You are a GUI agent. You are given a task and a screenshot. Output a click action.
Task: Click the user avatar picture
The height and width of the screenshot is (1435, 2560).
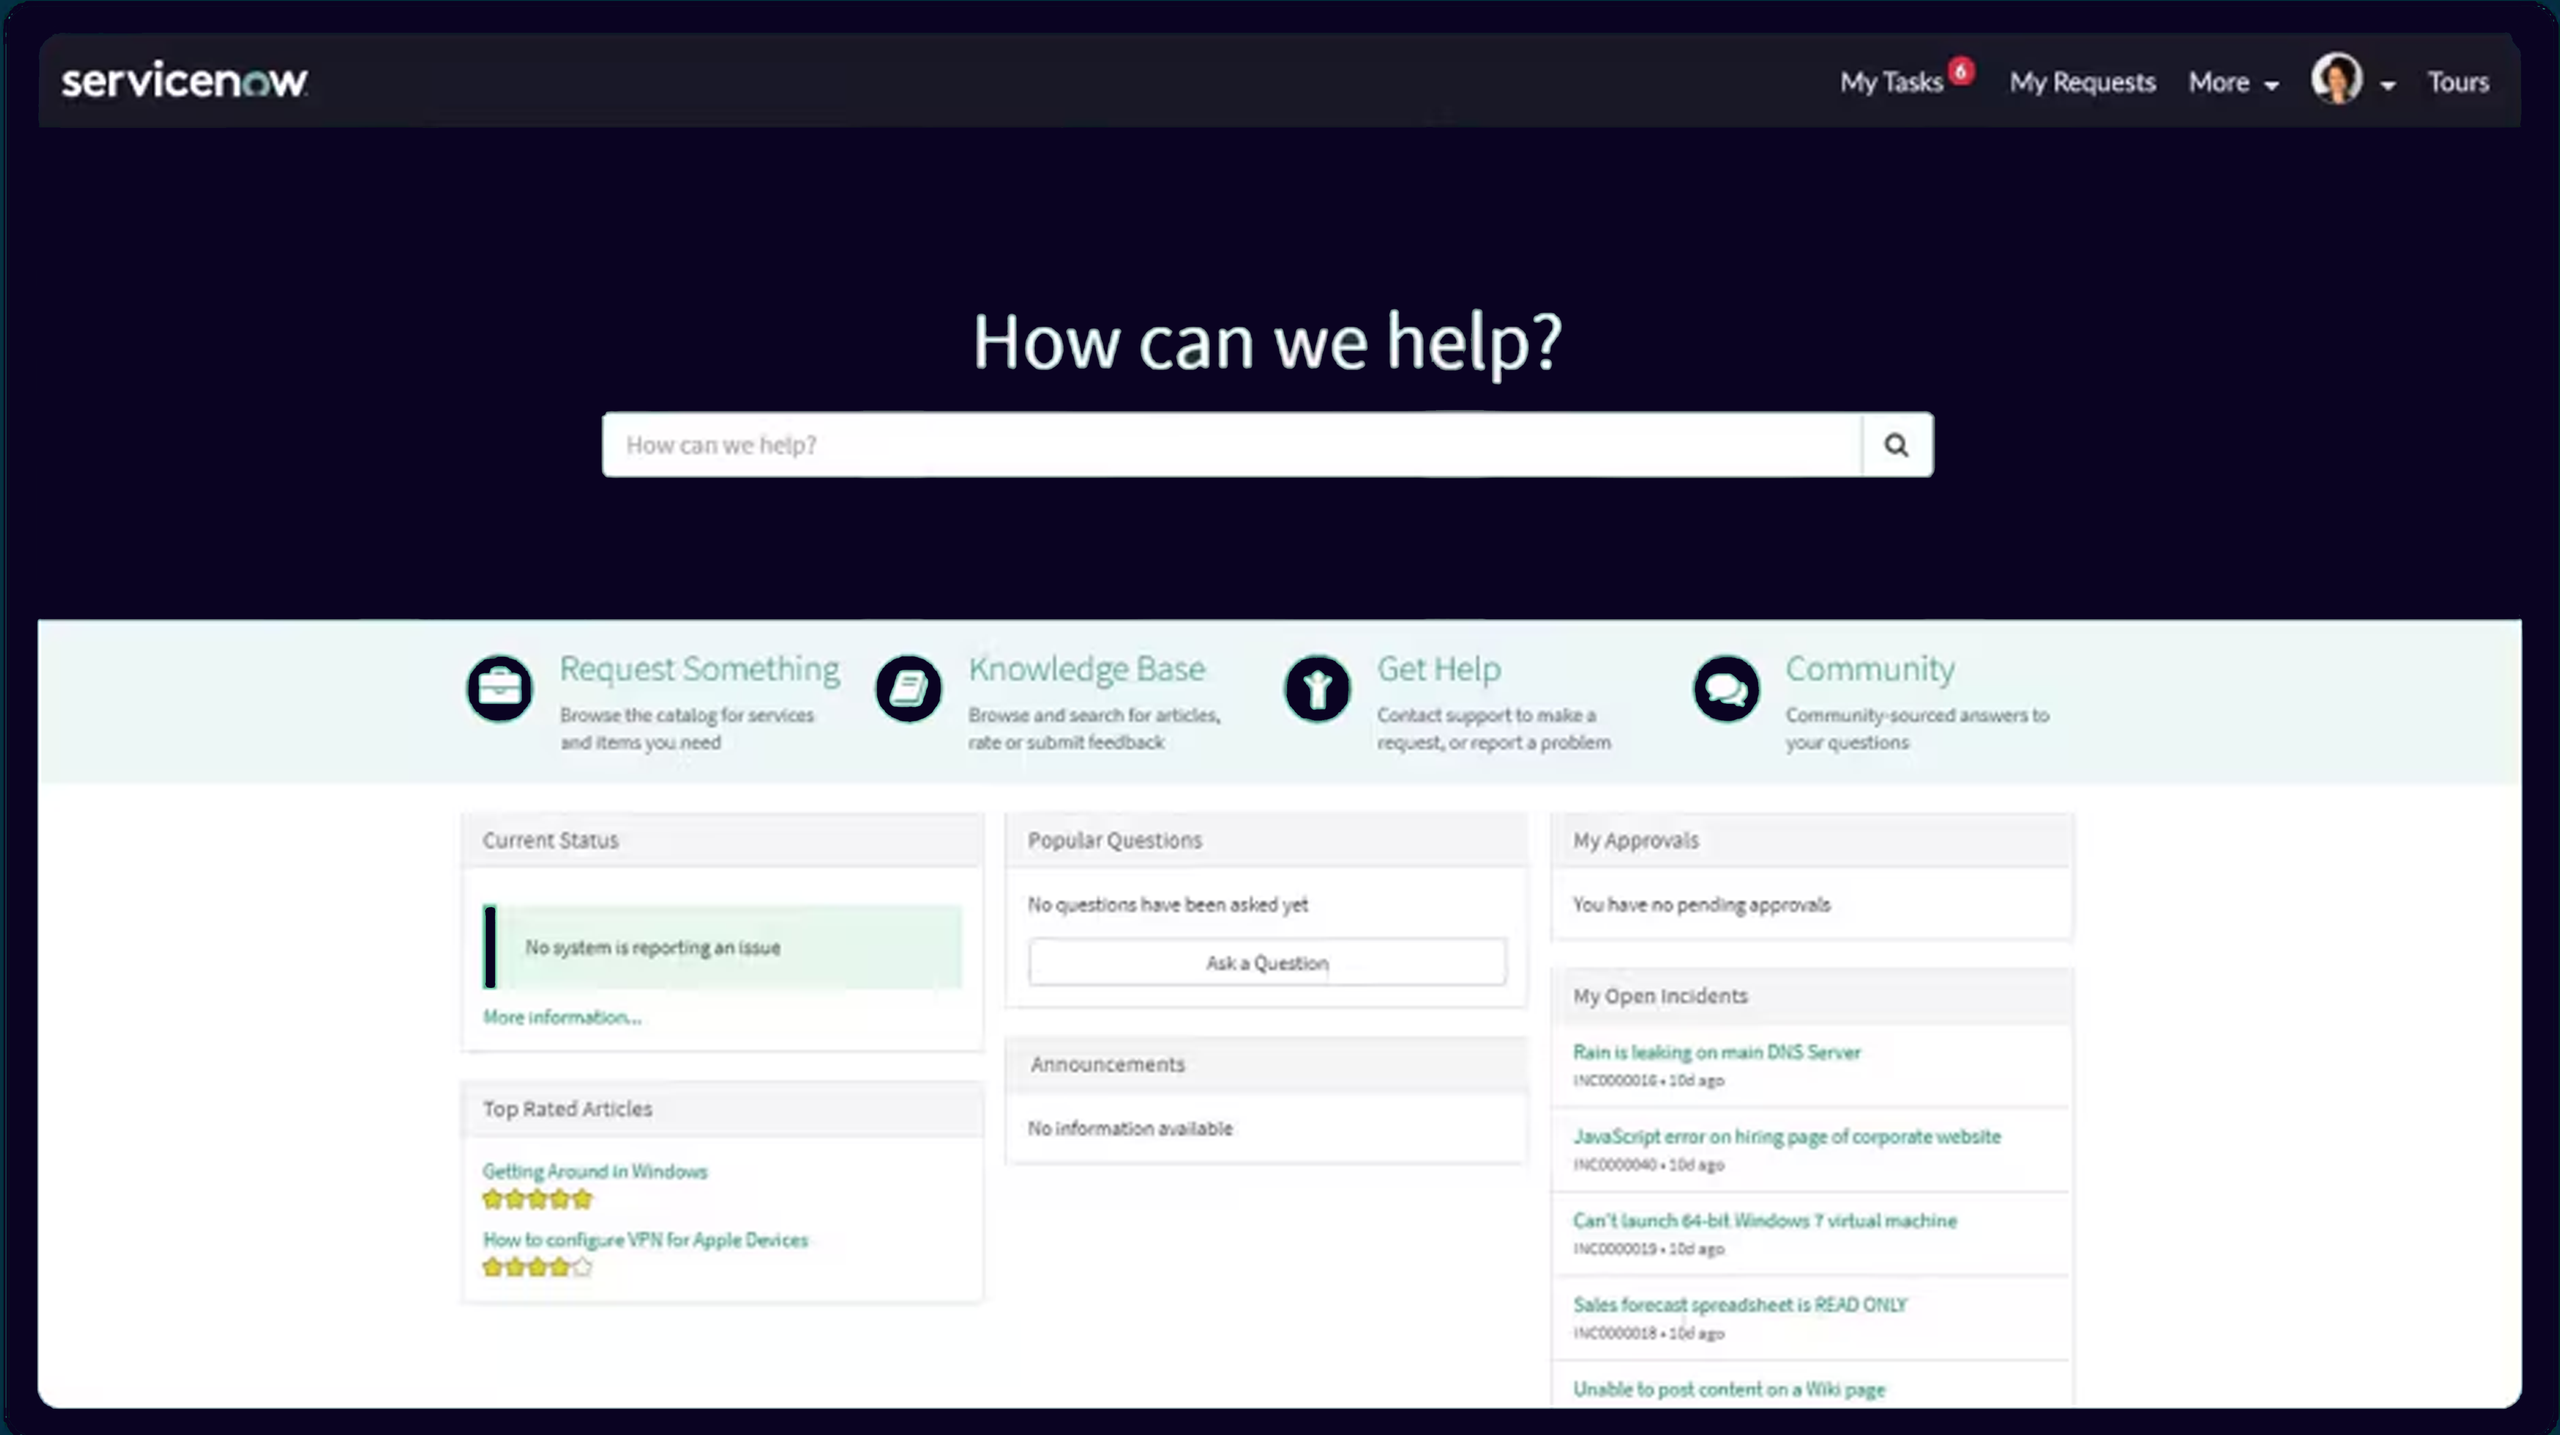click(x=2337, y=78)
